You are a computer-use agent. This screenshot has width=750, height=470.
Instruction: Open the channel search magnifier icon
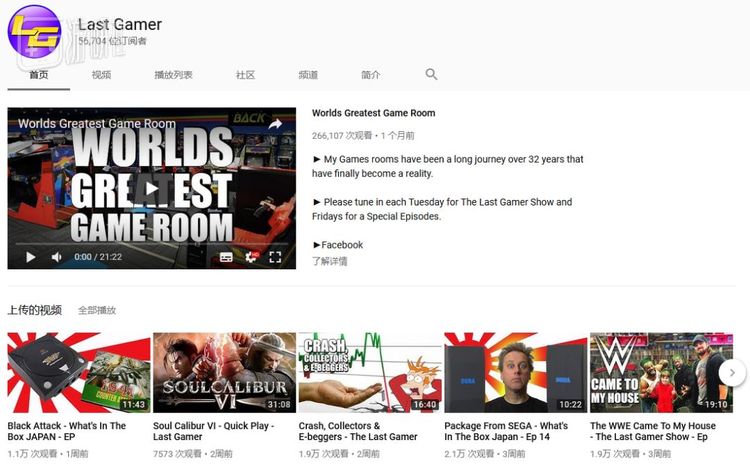click(431, 75)
